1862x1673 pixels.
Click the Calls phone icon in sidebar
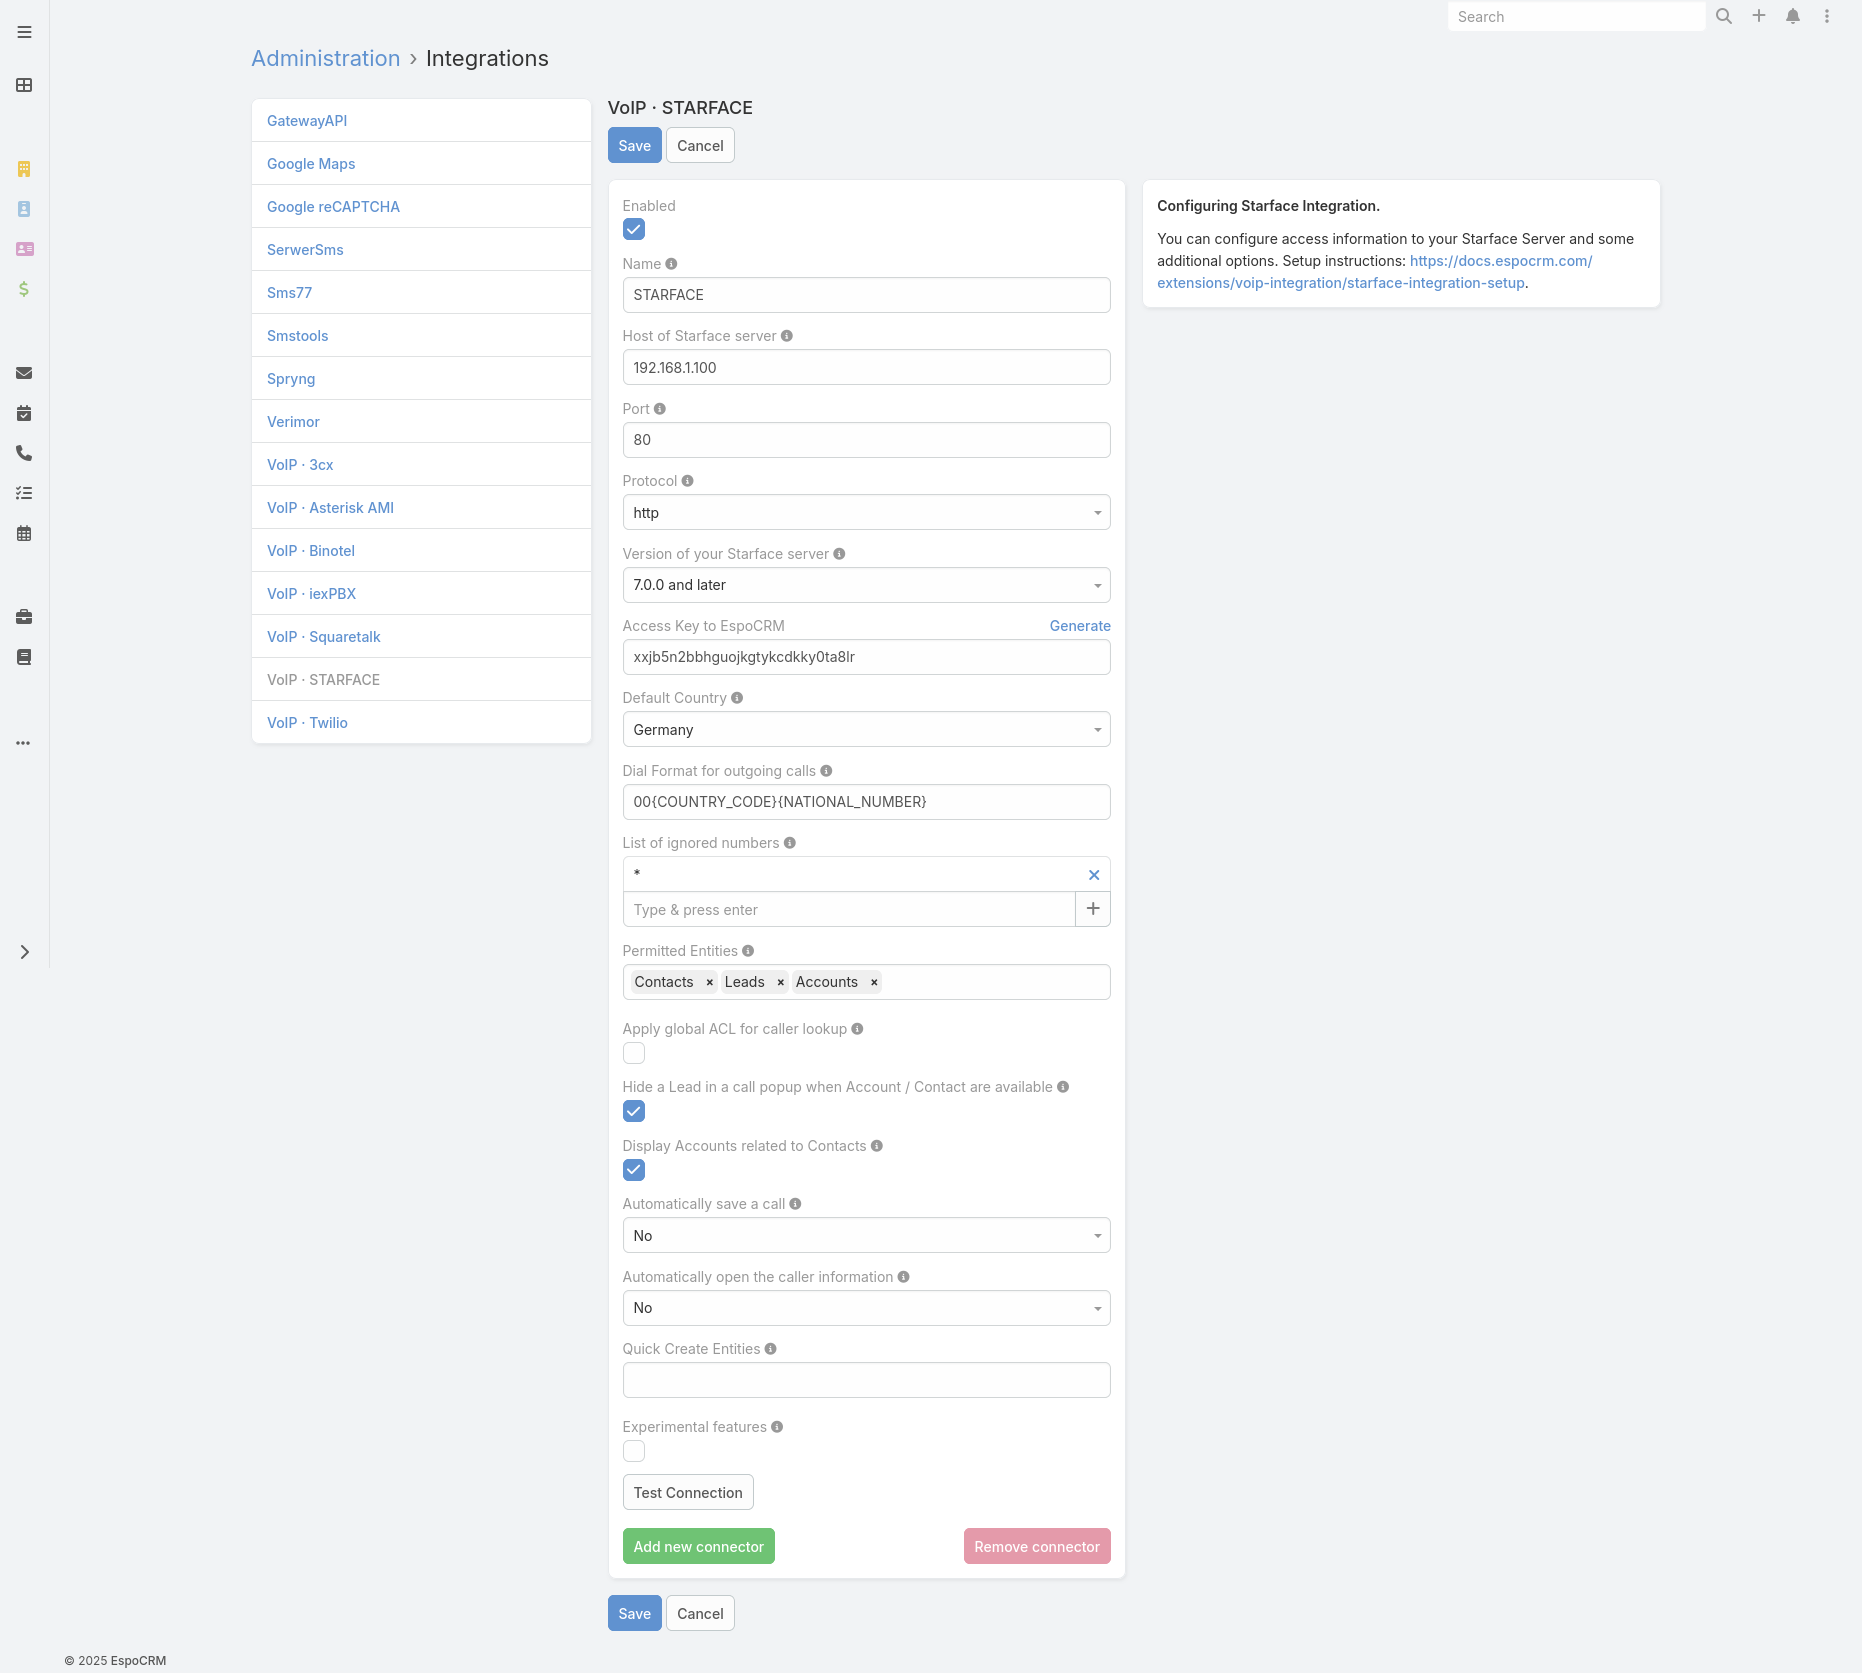(x=23, y=454)
